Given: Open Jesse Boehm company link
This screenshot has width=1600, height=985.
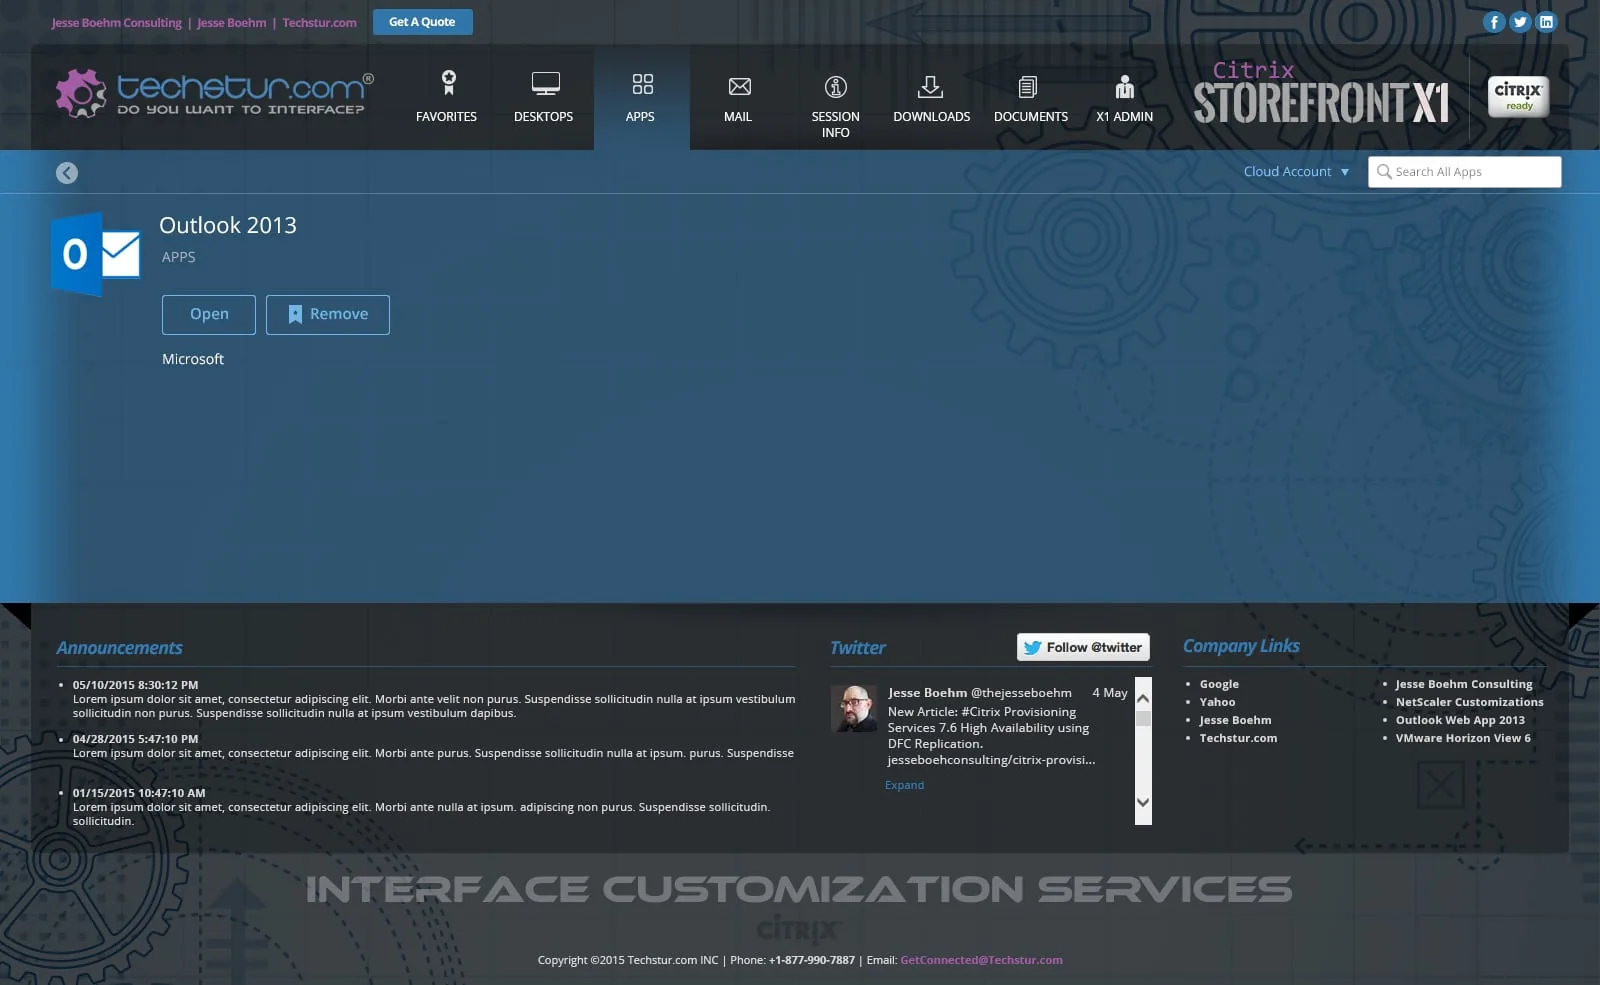Looking at the screenshot, I should 1235,720.
